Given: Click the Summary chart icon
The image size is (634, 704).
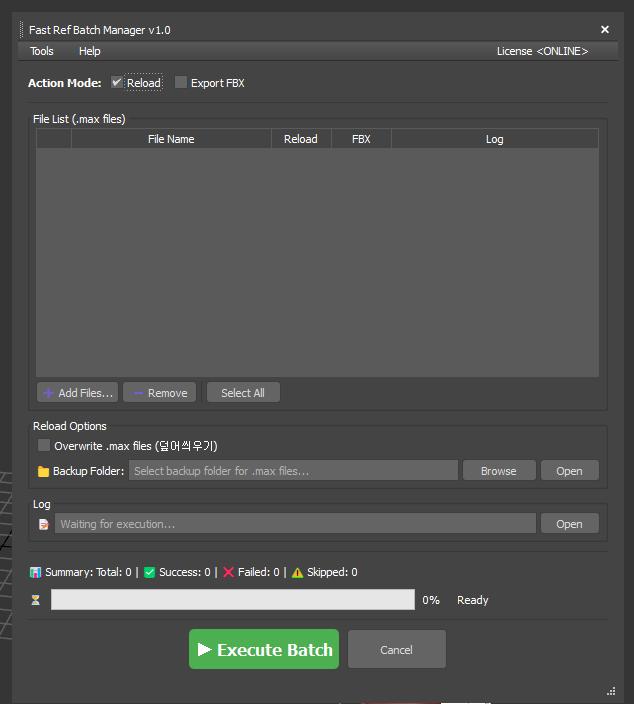Looking at the screenshot, I should [36, 573].
